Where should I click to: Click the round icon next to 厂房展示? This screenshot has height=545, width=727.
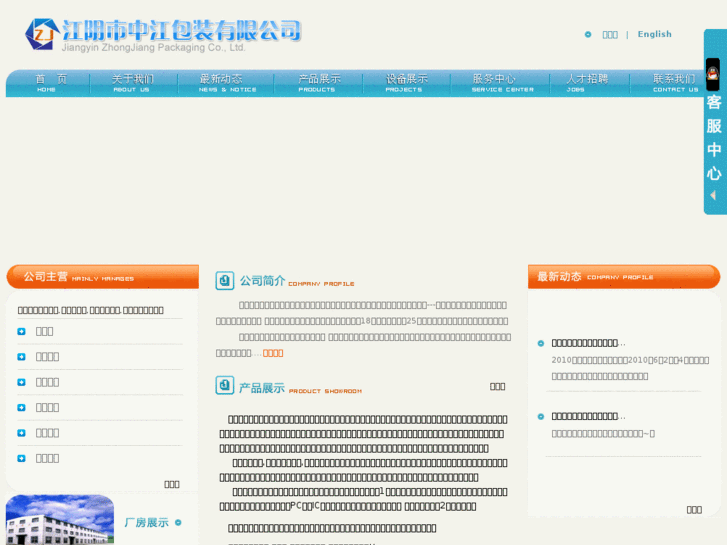coord(178,523)
